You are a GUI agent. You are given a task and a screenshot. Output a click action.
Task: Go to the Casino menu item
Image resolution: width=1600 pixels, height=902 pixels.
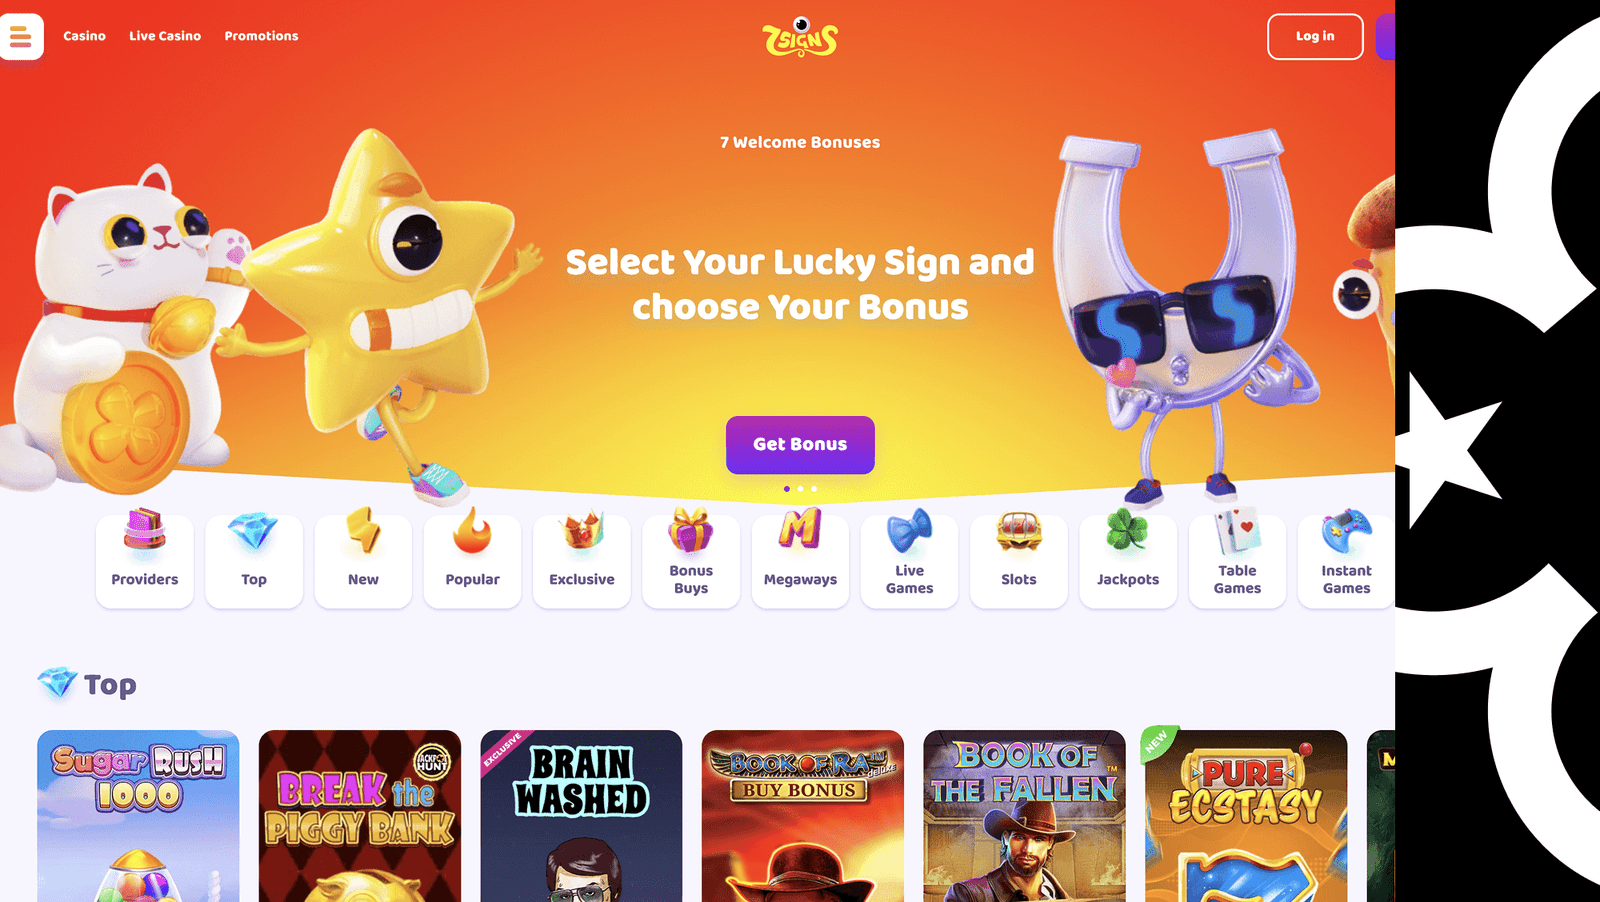84,36
